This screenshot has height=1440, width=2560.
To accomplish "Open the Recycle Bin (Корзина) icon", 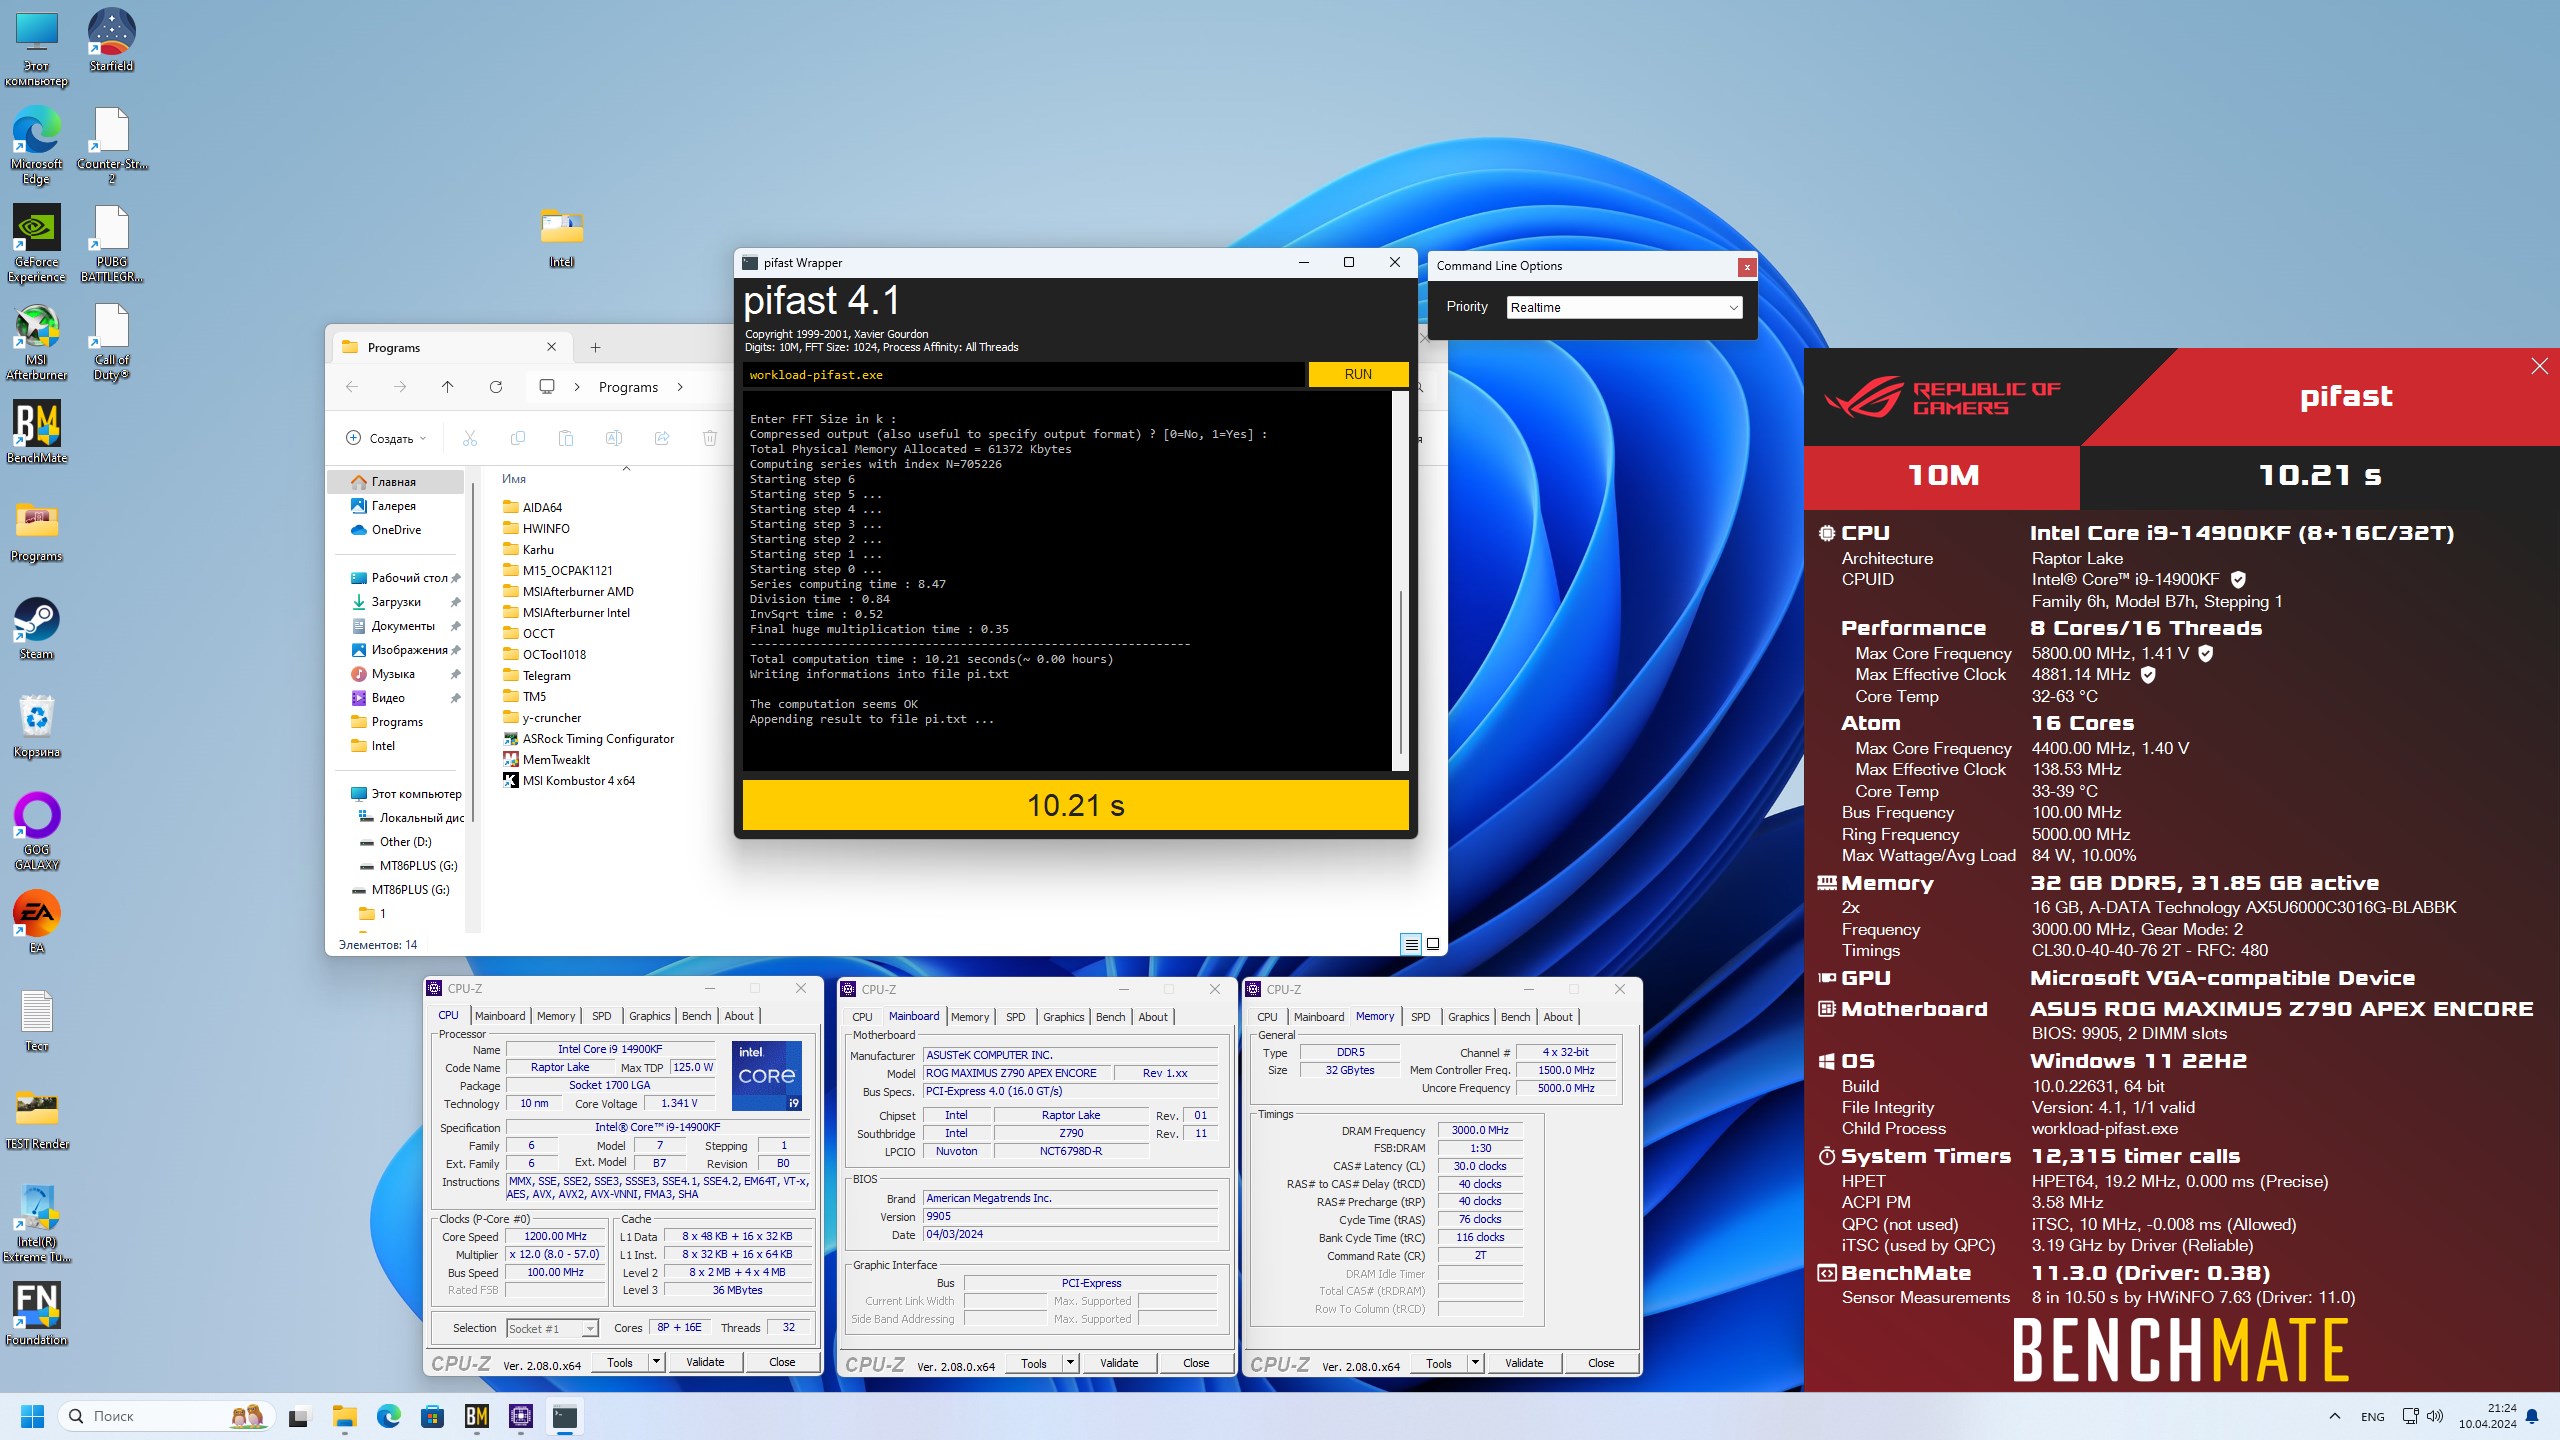I will pyautogui.click(x=36, y=726).
